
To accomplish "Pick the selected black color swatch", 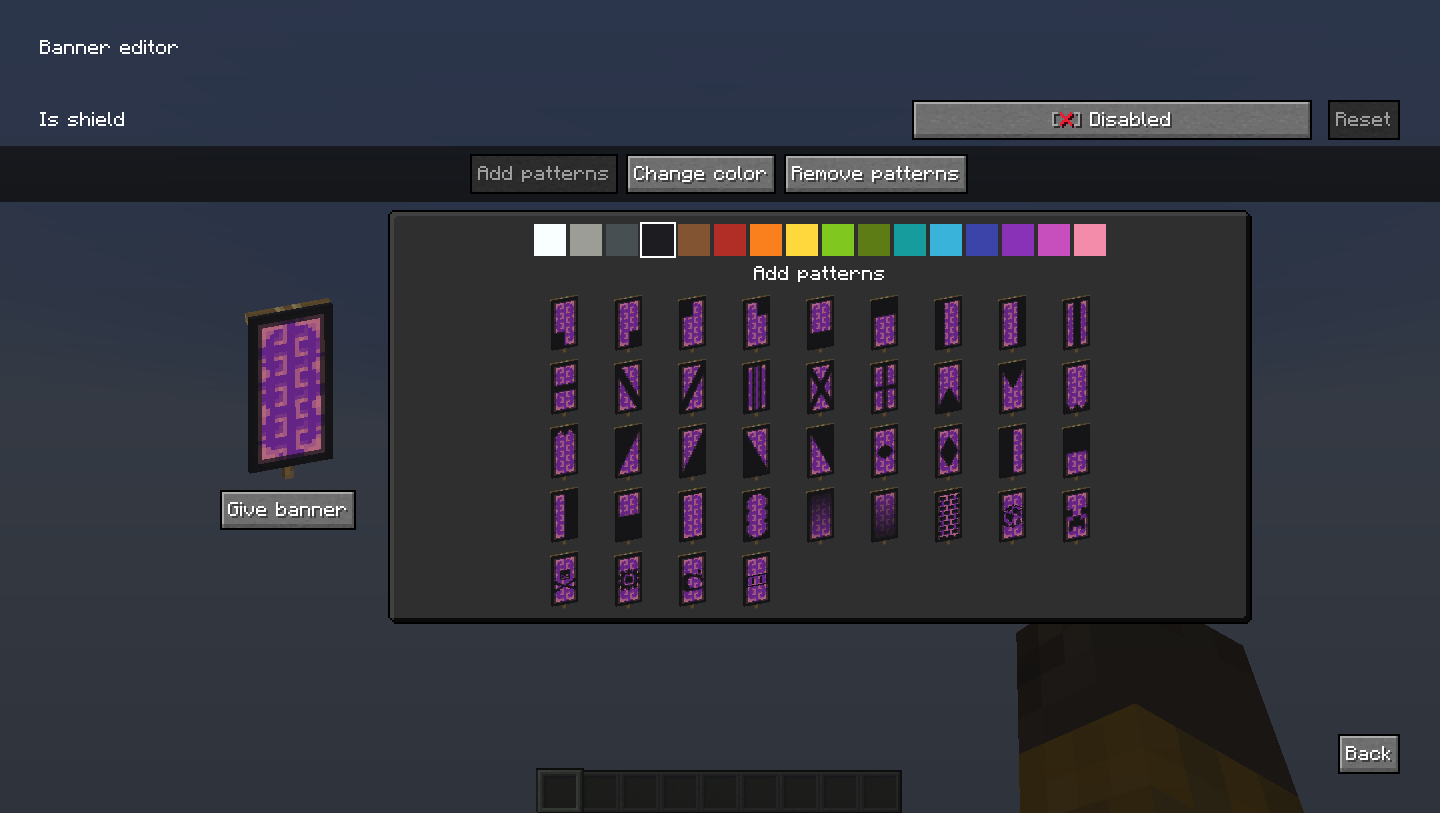I will click(x=658, y=240).
